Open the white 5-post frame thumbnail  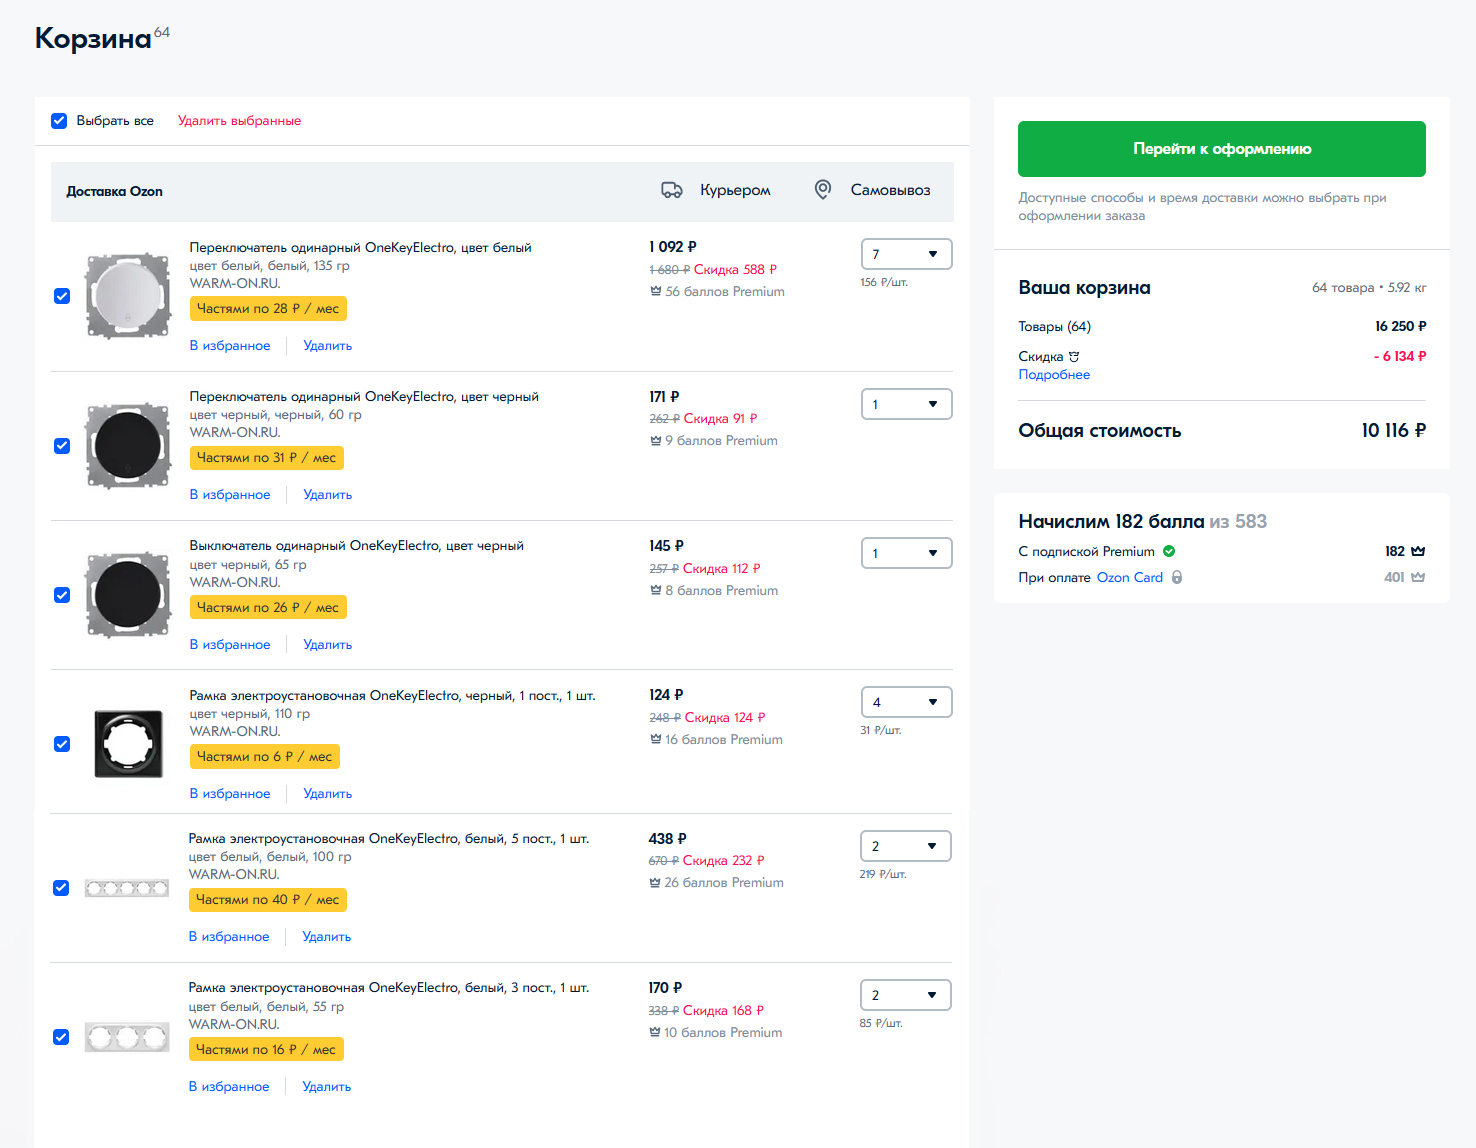127,888
